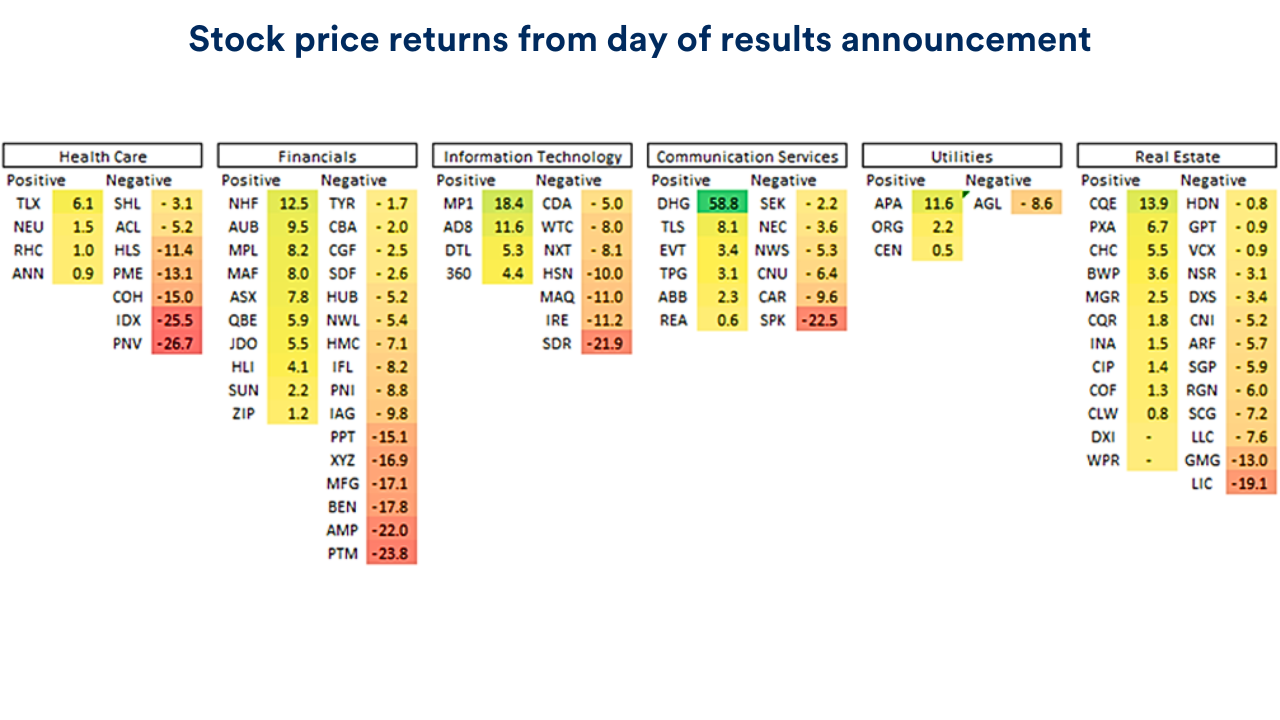Select the Positive label under Real Estate
This screenshot has width=1280, height=720.
(1110, 180)
